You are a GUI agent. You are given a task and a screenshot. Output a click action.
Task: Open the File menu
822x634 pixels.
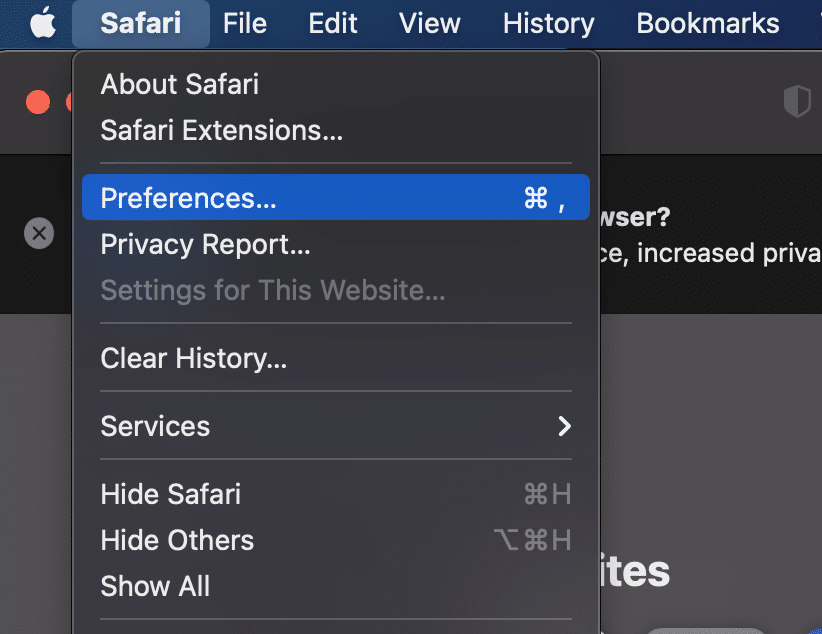pyautogui.click(x=244, y=22)
